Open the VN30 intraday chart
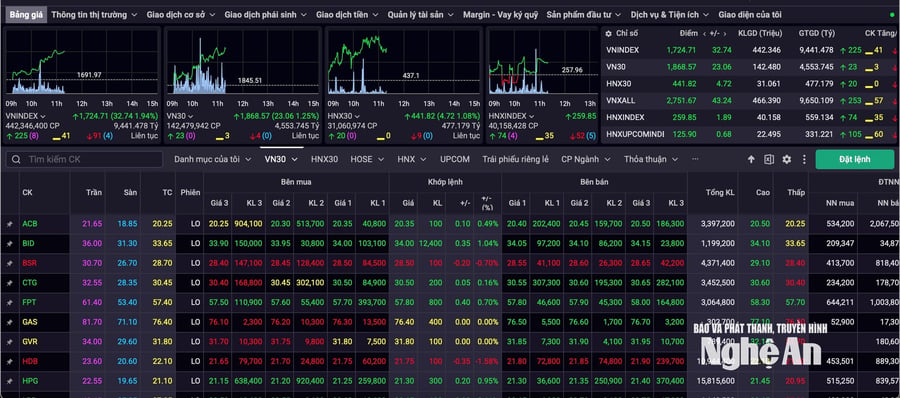 coord(242,62)
